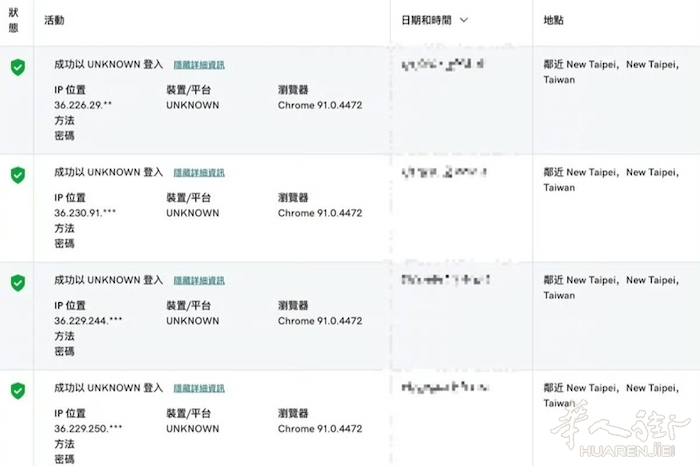The width and height of the screenshot is (700, 466).
Task: Click 成功以 UNKNOWN 登入 title in last row
Action: click(x=108, y=388)
